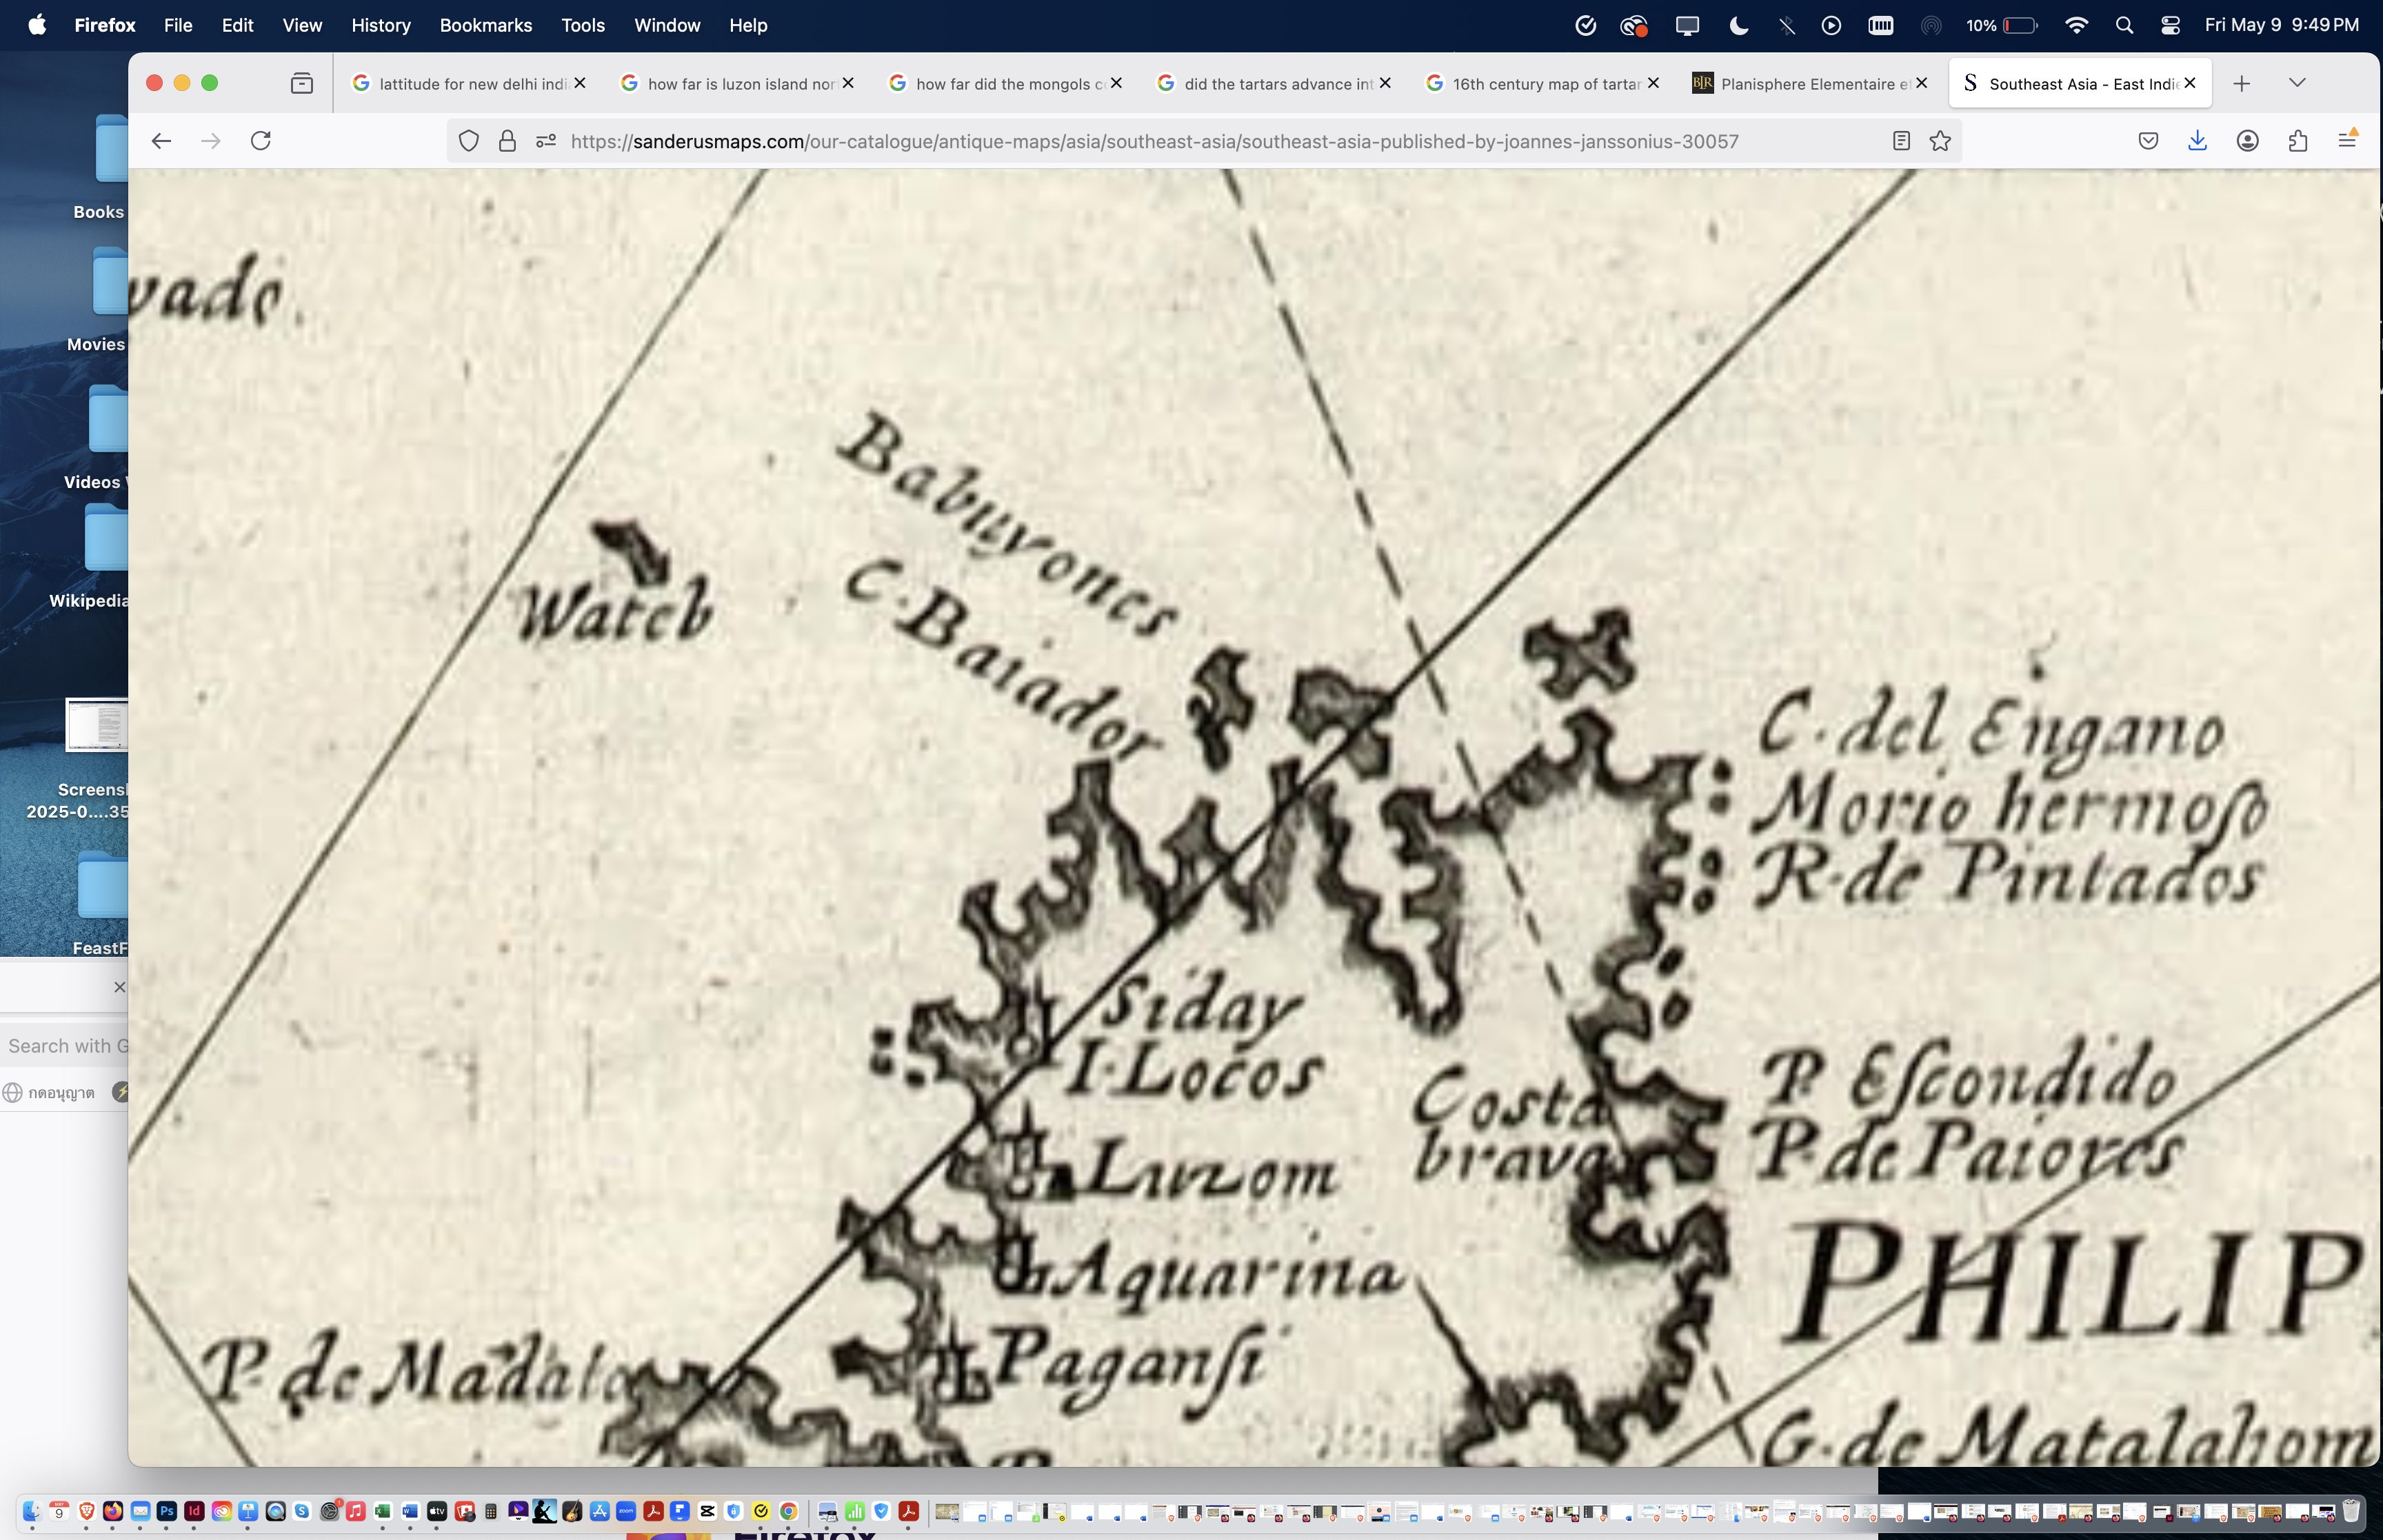Open Control Center in menu bar

click(x=2170, y=26)
